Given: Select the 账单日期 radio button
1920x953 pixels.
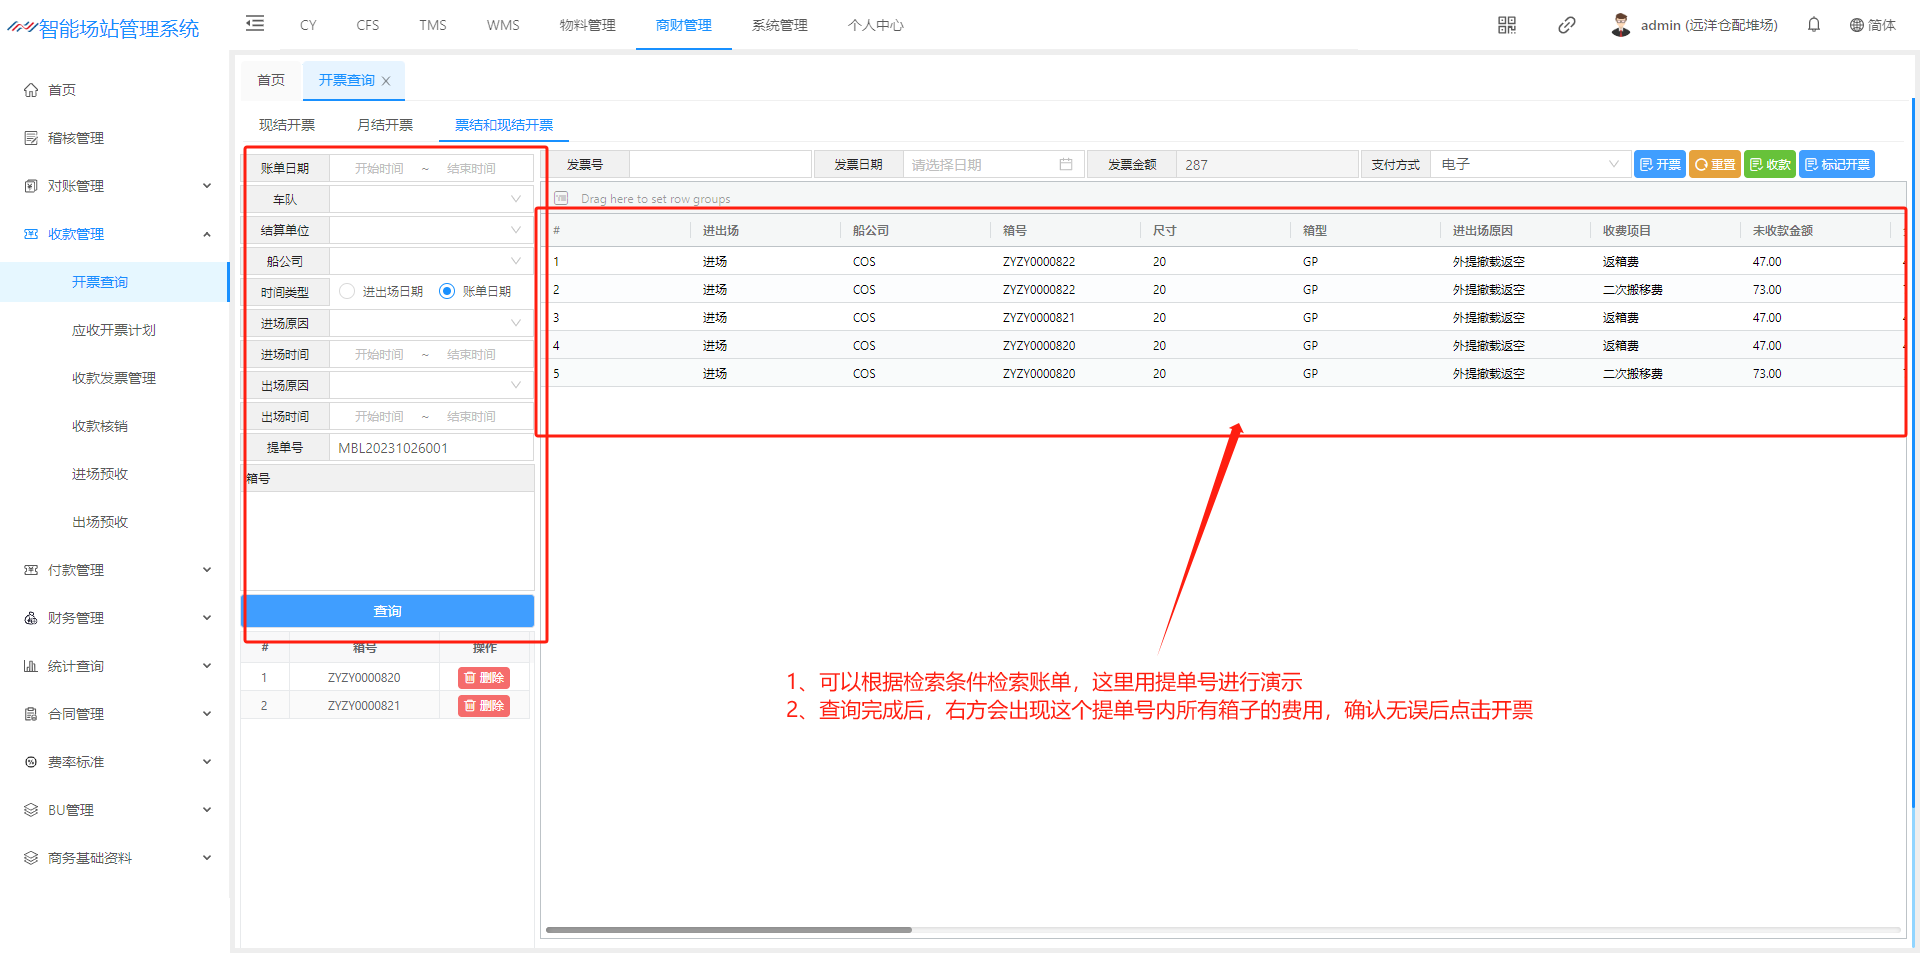Looking at the screenshot, I should pyautogui.click(x=447, y=291).
